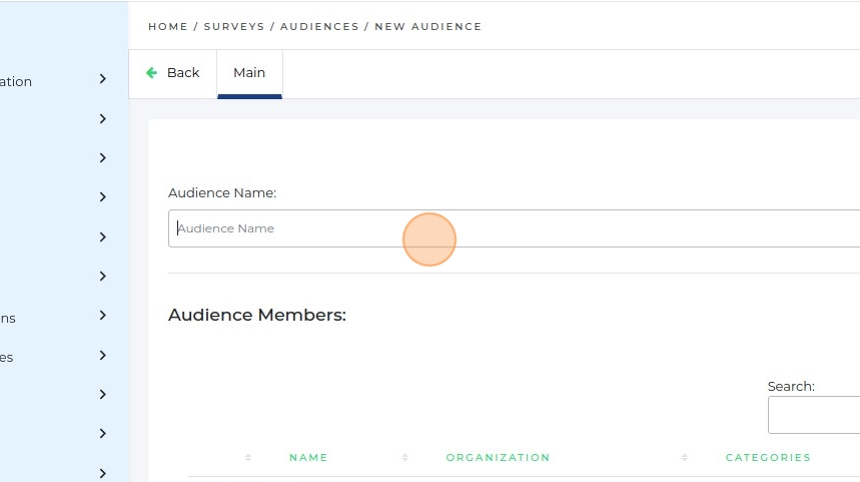Expand the sidebar item ending in "ation"
860x482 pixels.
pos(103,78)
